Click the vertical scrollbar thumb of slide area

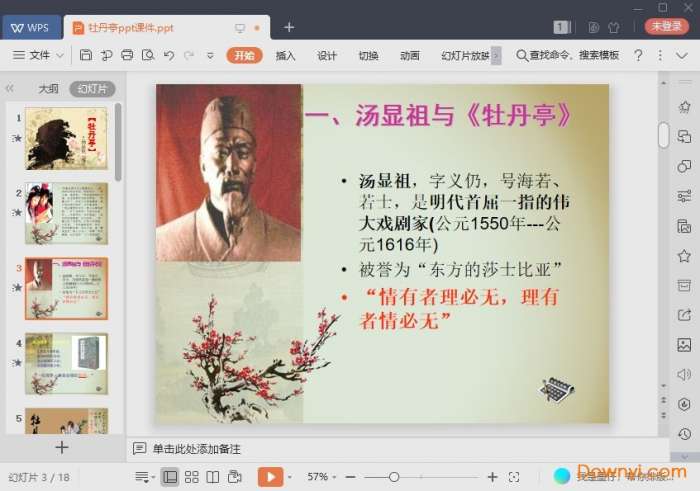coord(663,134)
